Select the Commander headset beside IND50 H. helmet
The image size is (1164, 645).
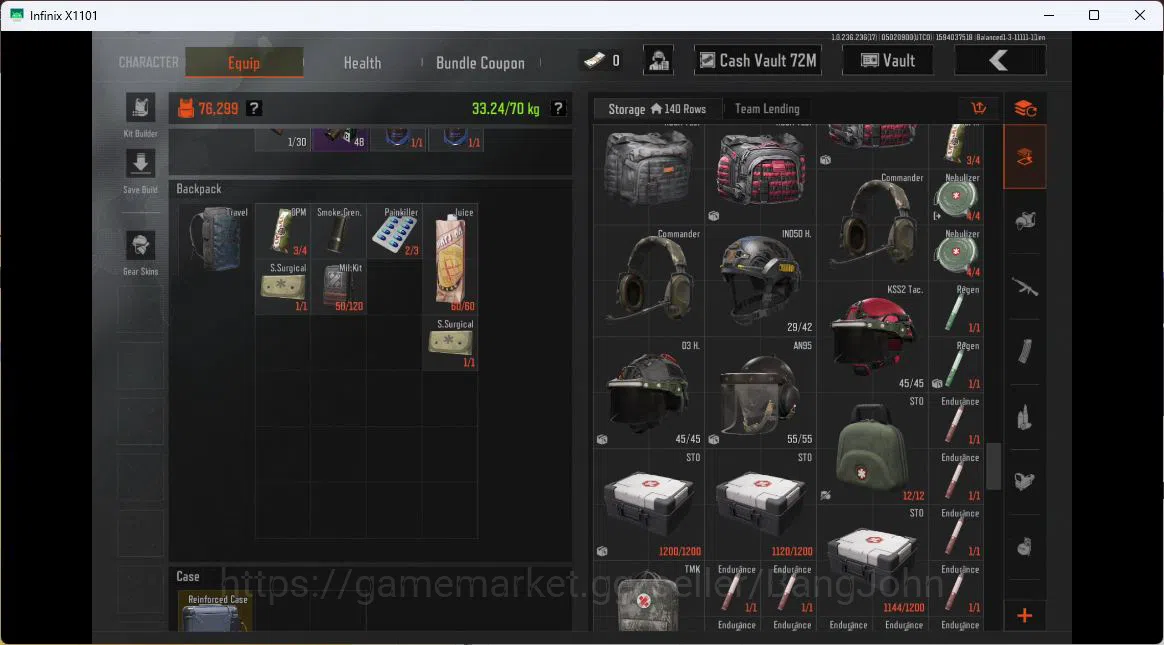pos(648,280)
